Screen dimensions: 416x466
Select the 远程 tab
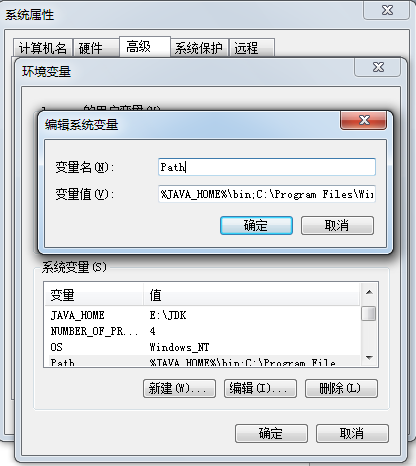click(252, 48)
